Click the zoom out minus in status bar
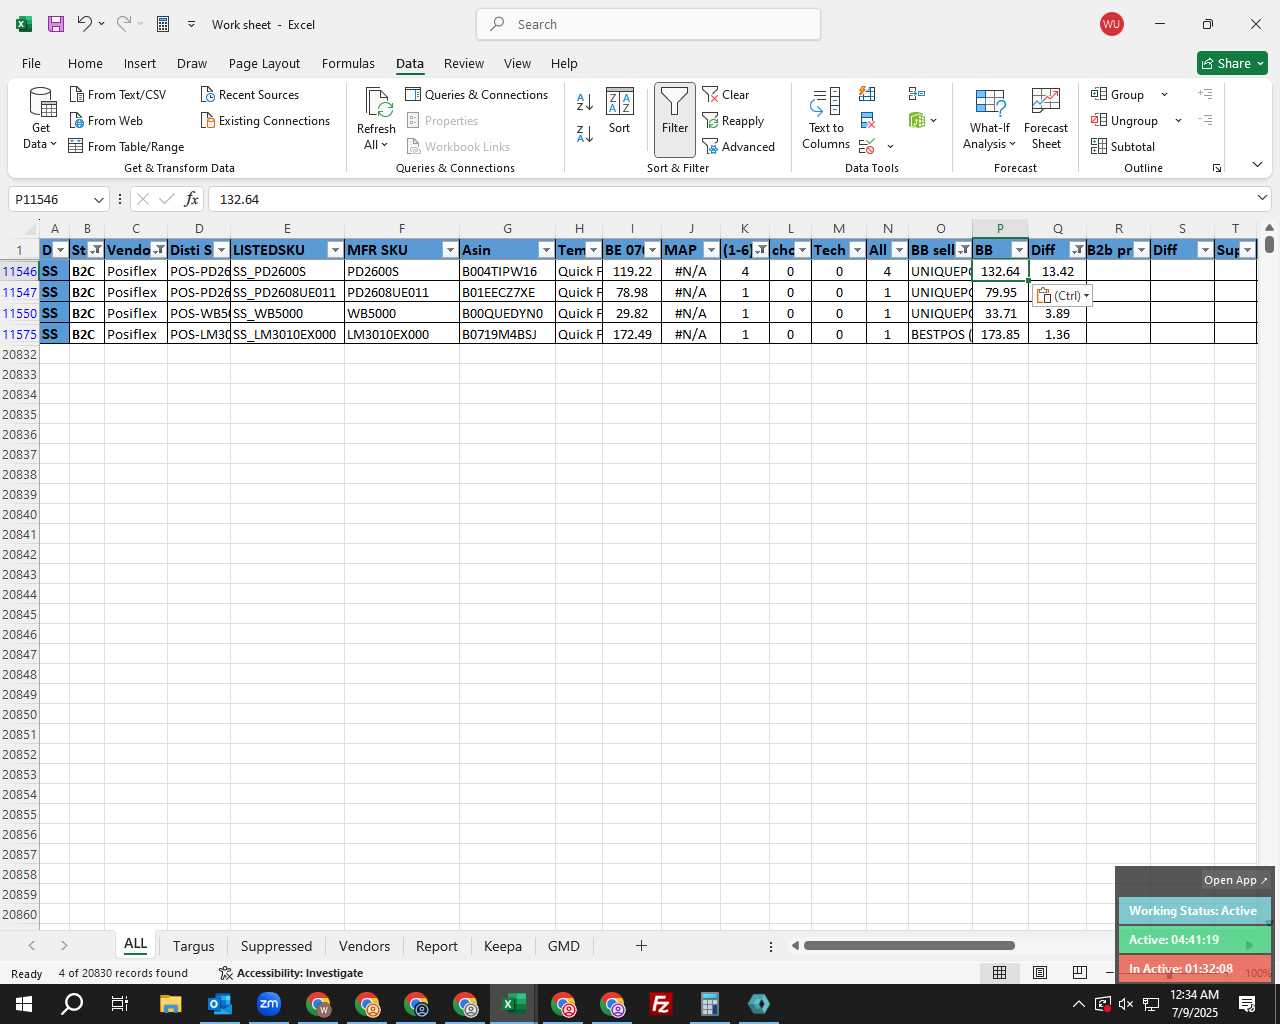 pyautogui.click(x=1109, y=972)
